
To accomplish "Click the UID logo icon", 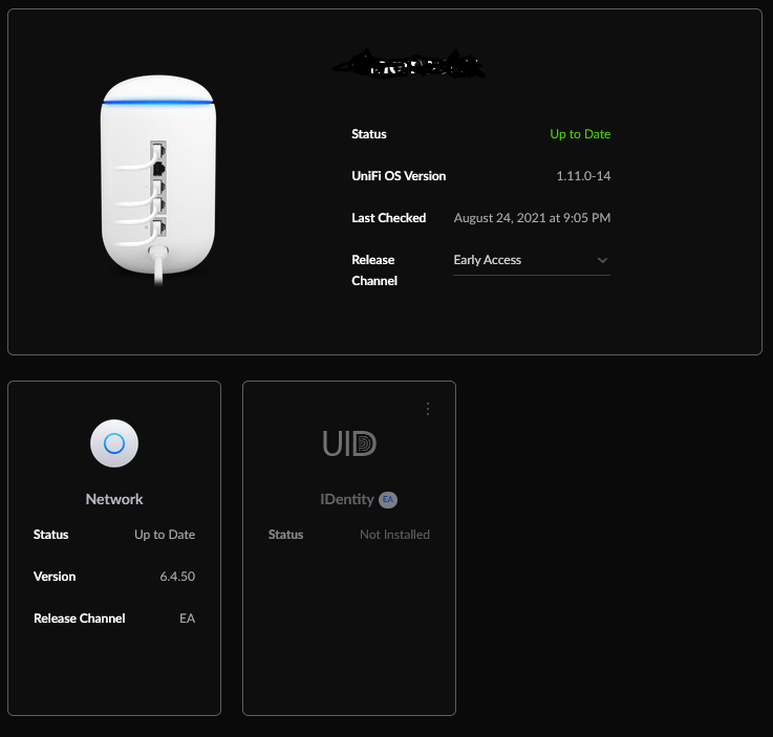I will click(349, 443).
